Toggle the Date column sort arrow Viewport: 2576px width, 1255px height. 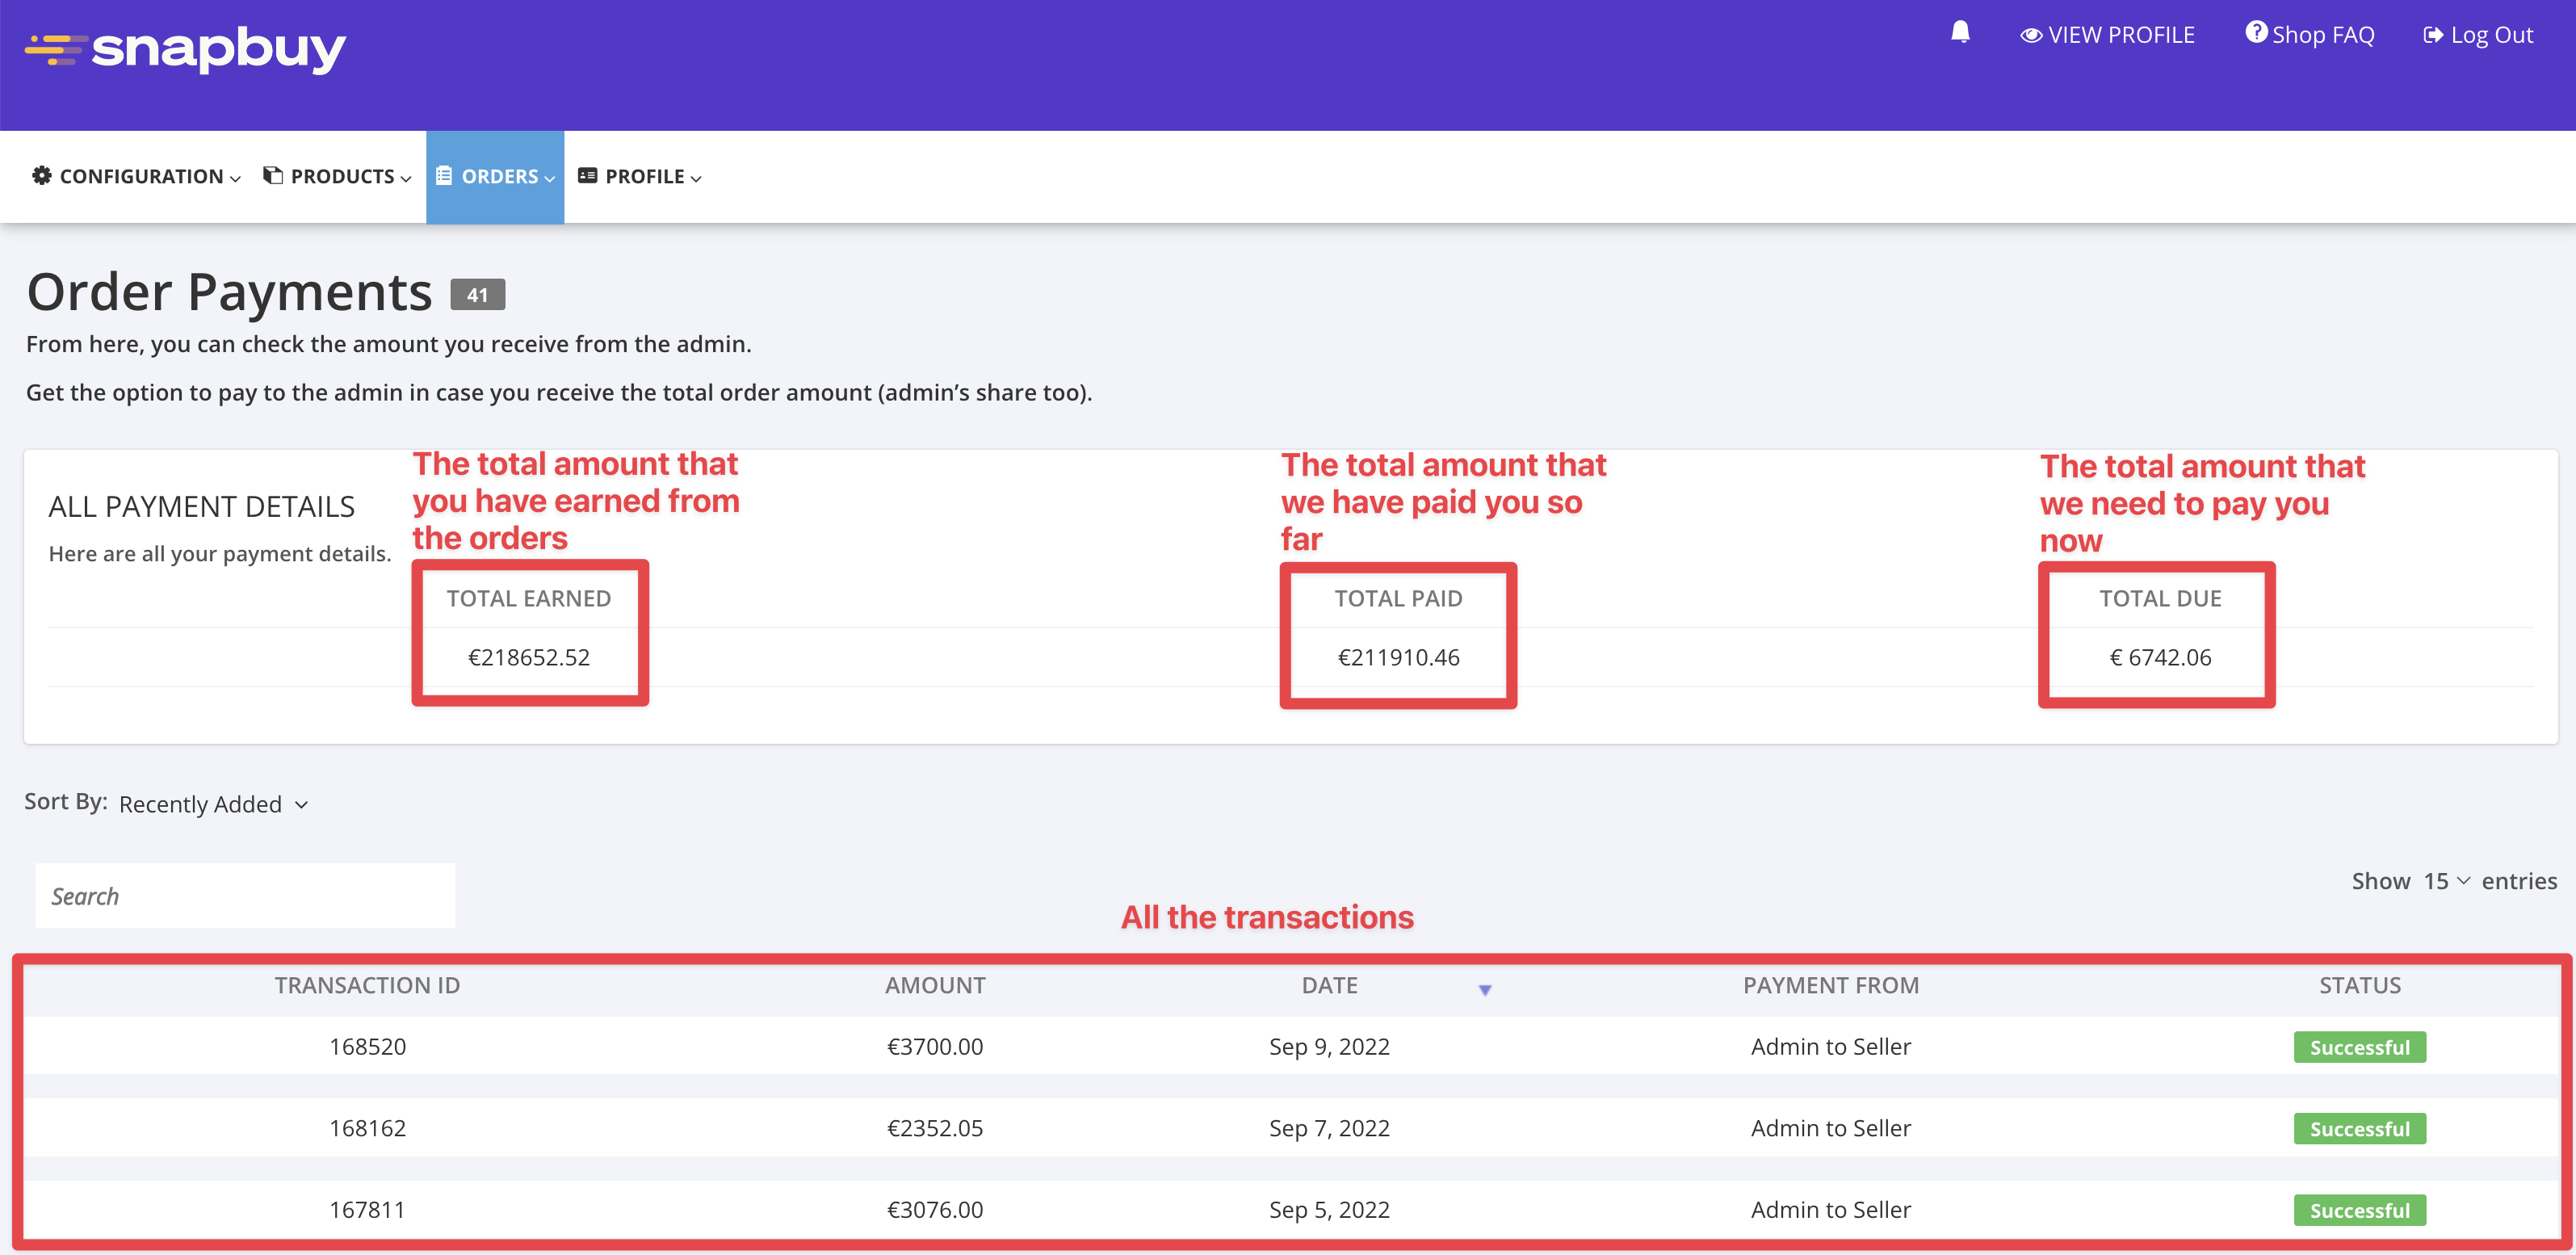[1485, 989]
